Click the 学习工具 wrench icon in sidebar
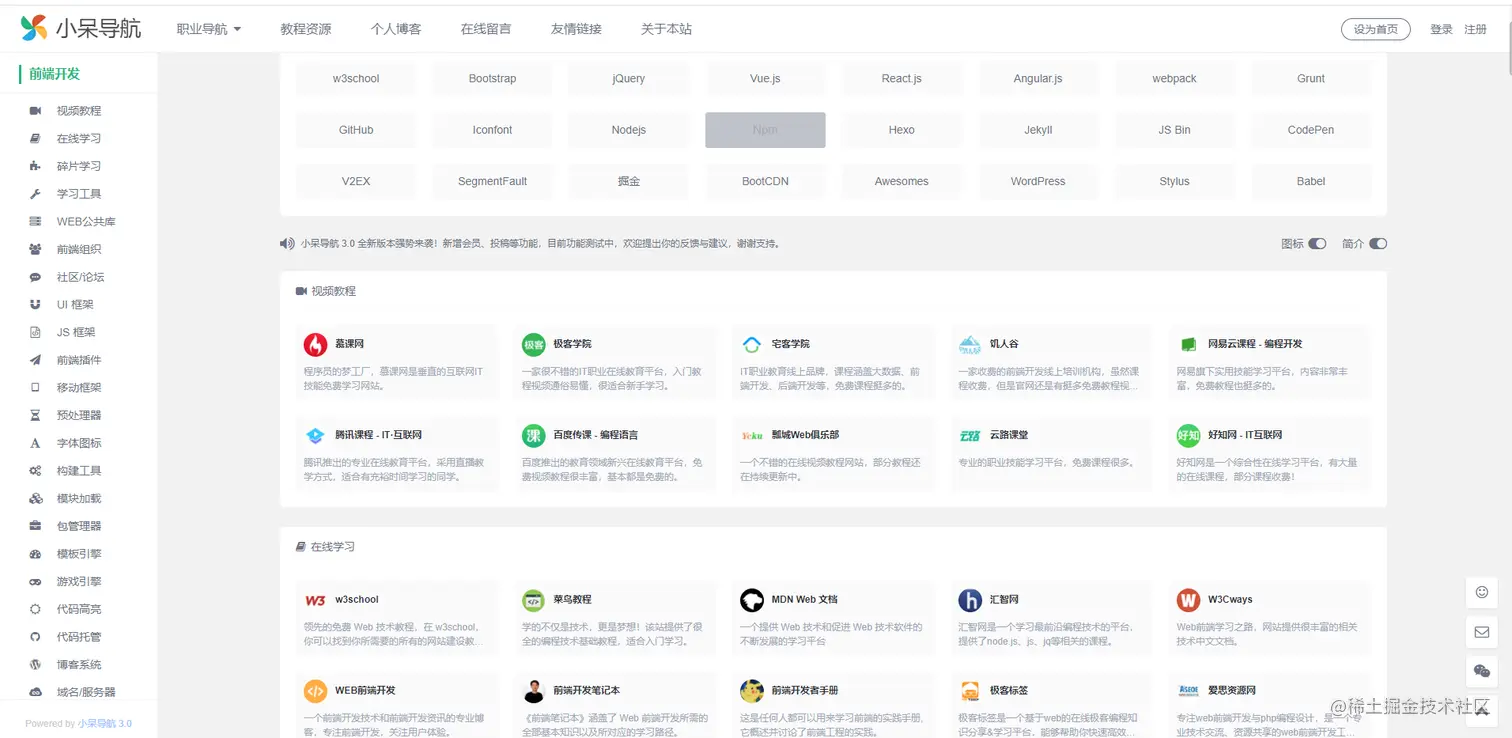The width and height of the screenshot is (1512, 738). [35, 194]
